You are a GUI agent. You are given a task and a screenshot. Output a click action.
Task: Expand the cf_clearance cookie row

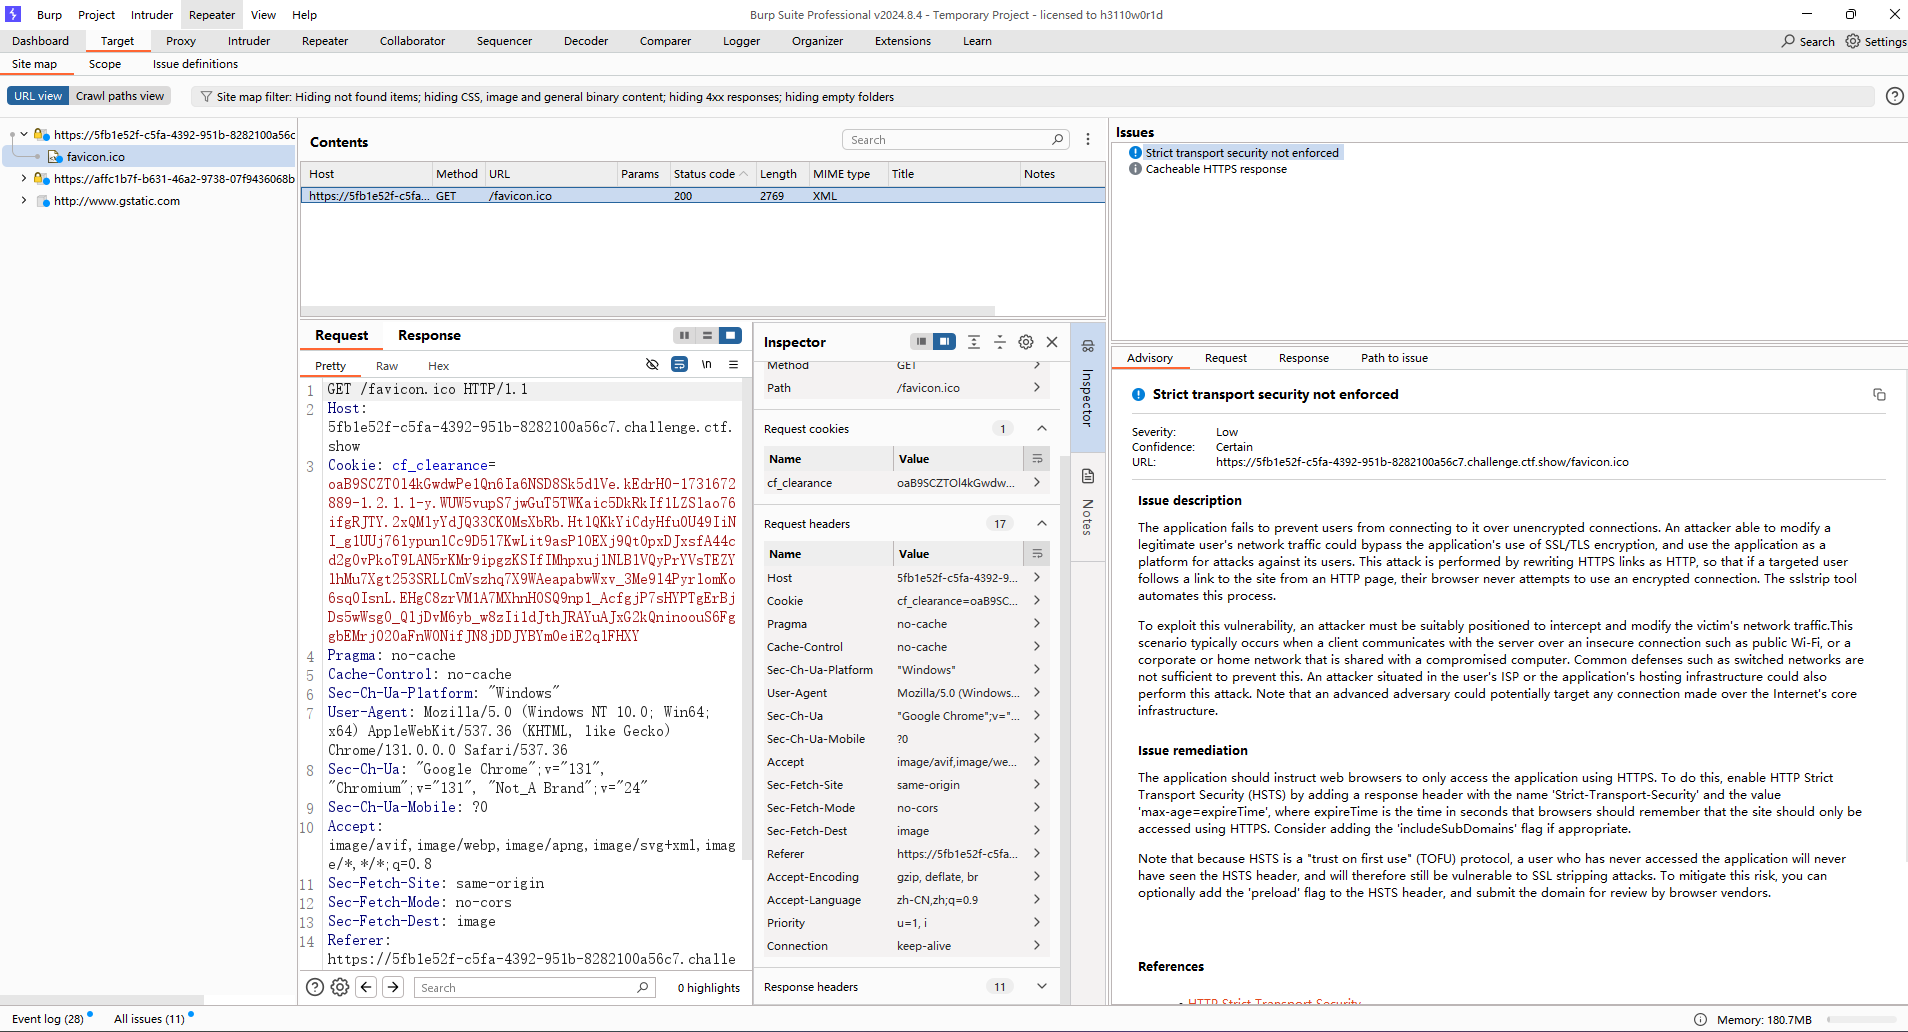click(x=1036, y=482)
